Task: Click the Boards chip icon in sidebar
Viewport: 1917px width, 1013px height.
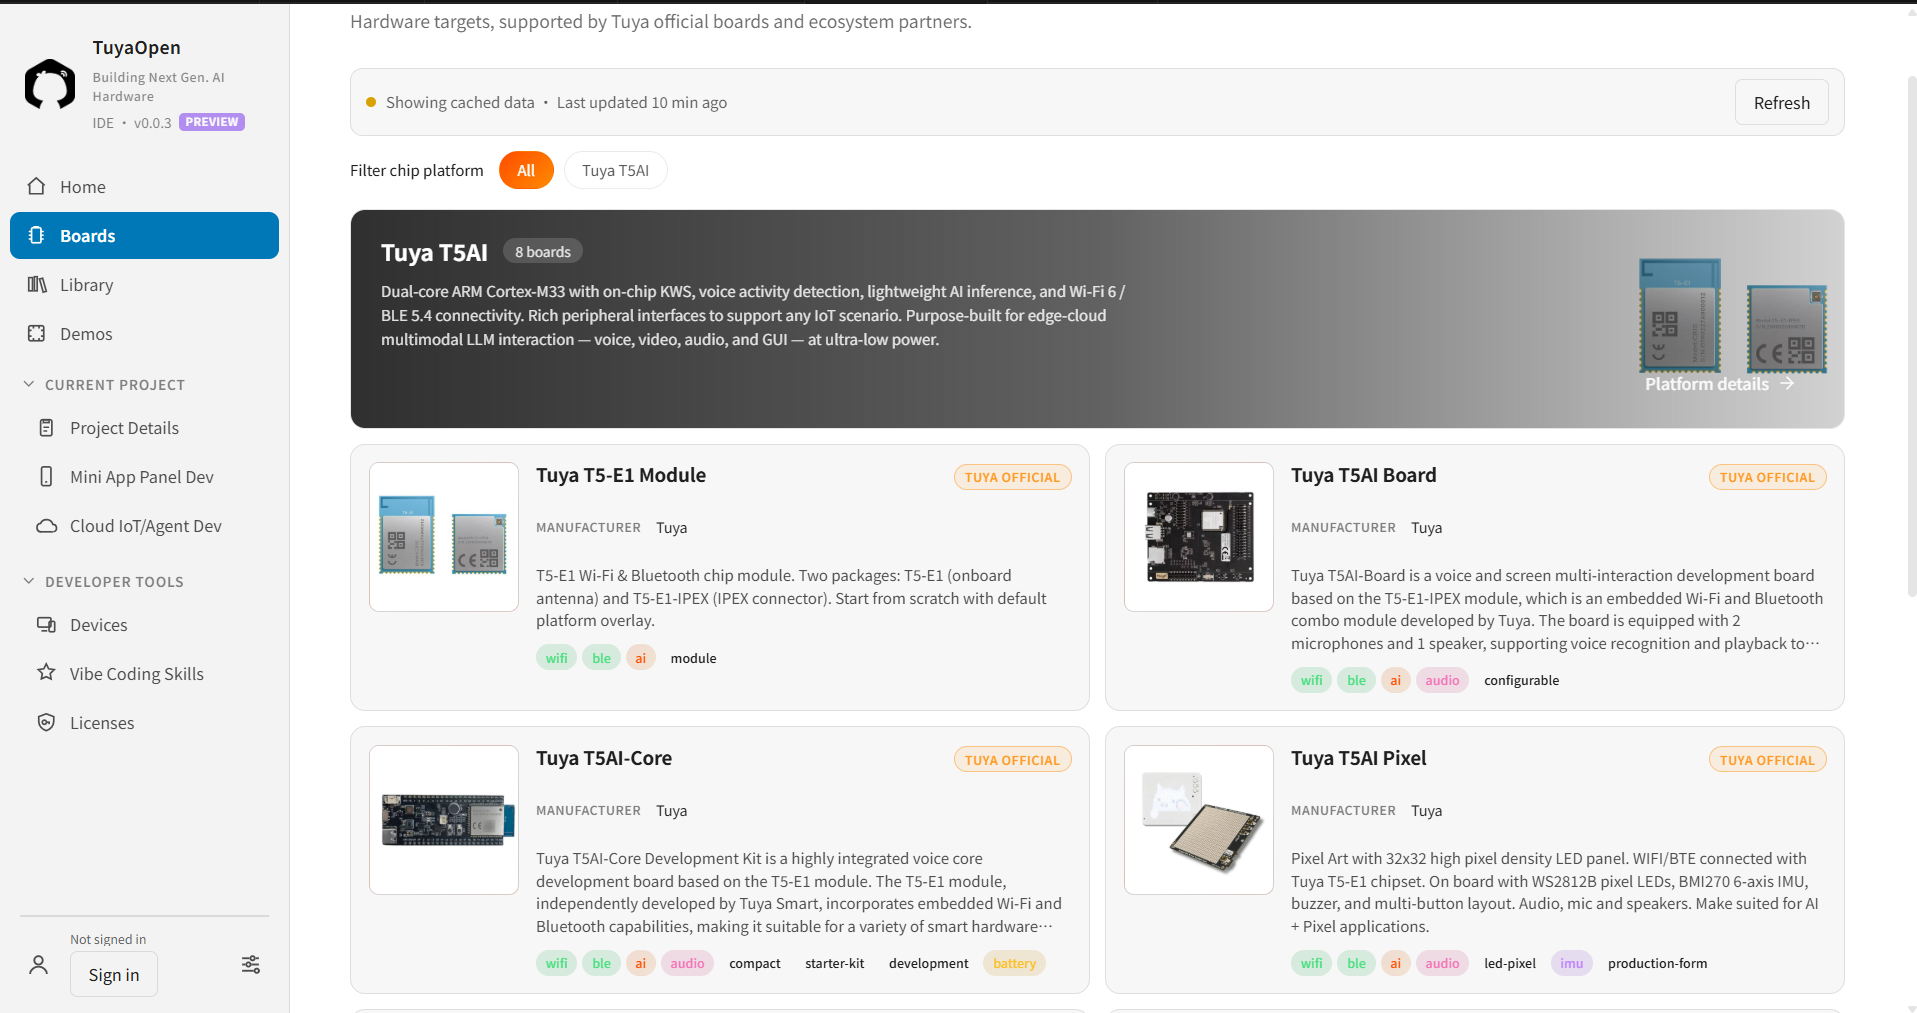Action: pos(37,235)
